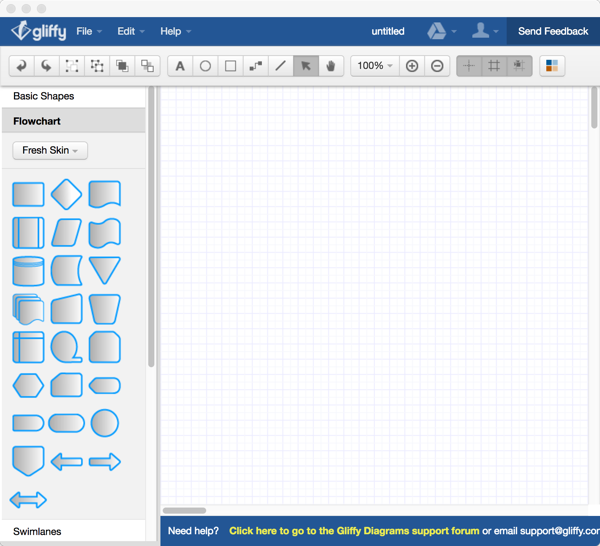Toggle snap to grid button
The width and height of the screenshot is (600, 546).
(519, 66)
